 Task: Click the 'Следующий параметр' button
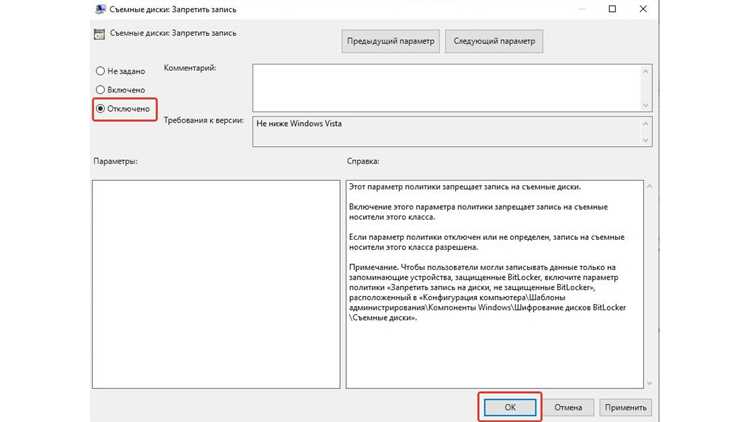494,41
